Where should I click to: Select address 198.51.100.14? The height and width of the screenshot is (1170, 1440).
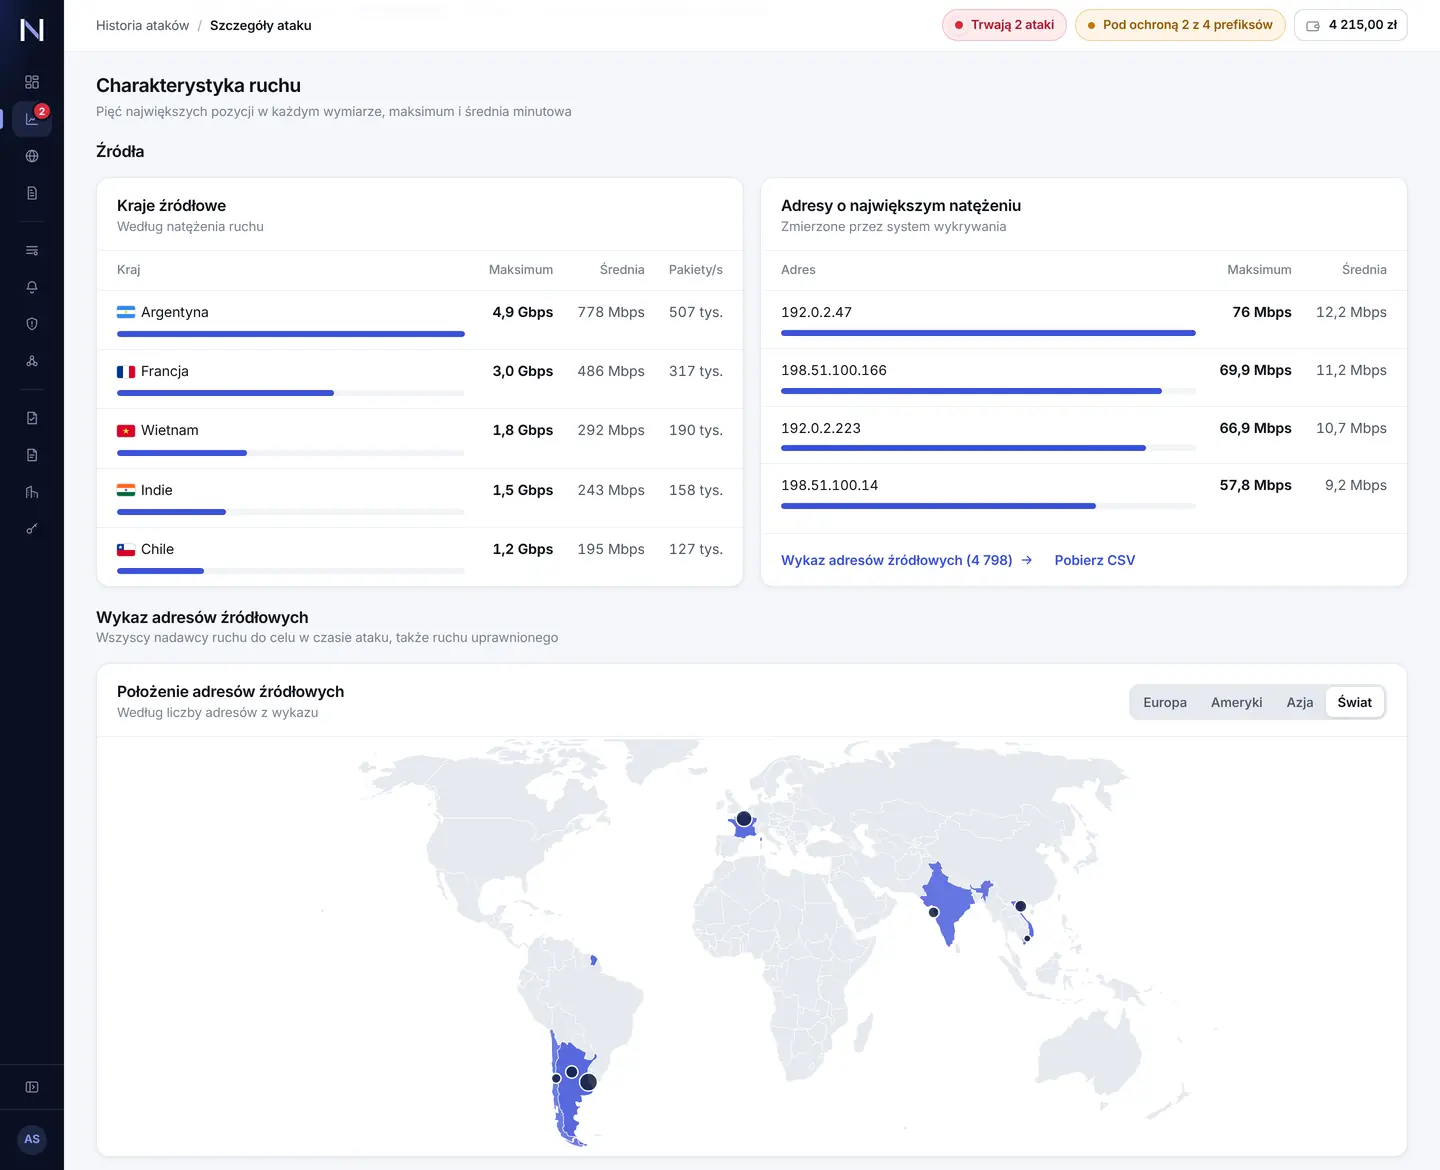[830, 485]
